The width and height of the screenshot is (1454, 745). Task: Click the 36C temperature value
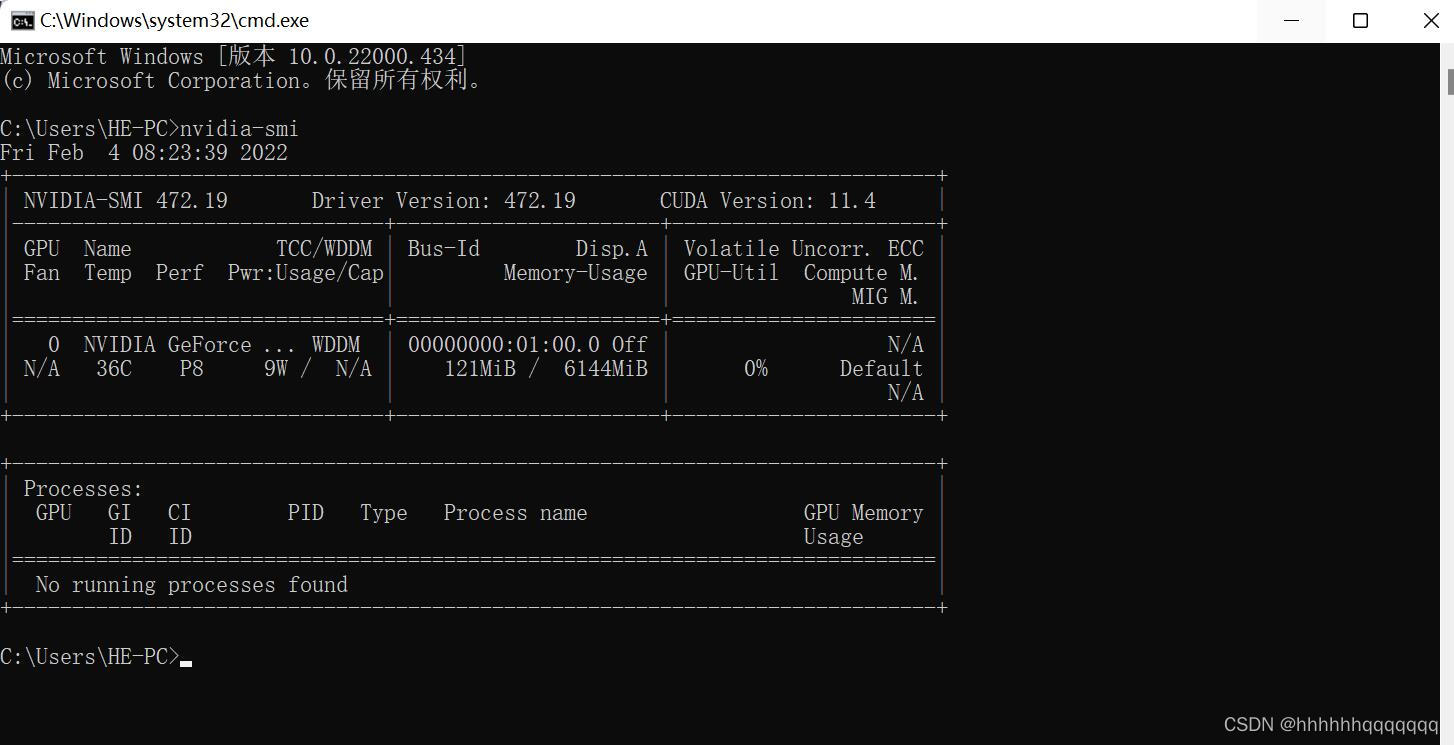coord(114,369)
